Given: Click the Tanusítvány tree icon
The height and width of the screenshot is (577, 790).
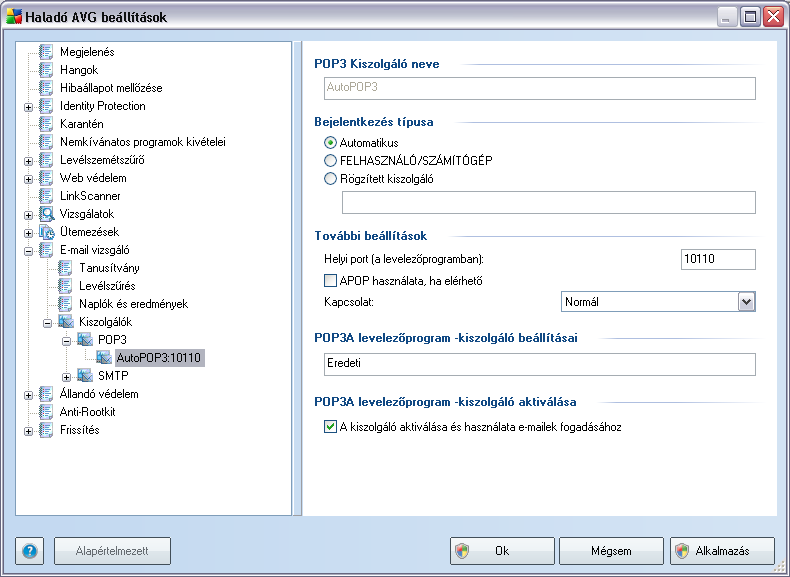Looking at the screenshot, I should 65,268.
